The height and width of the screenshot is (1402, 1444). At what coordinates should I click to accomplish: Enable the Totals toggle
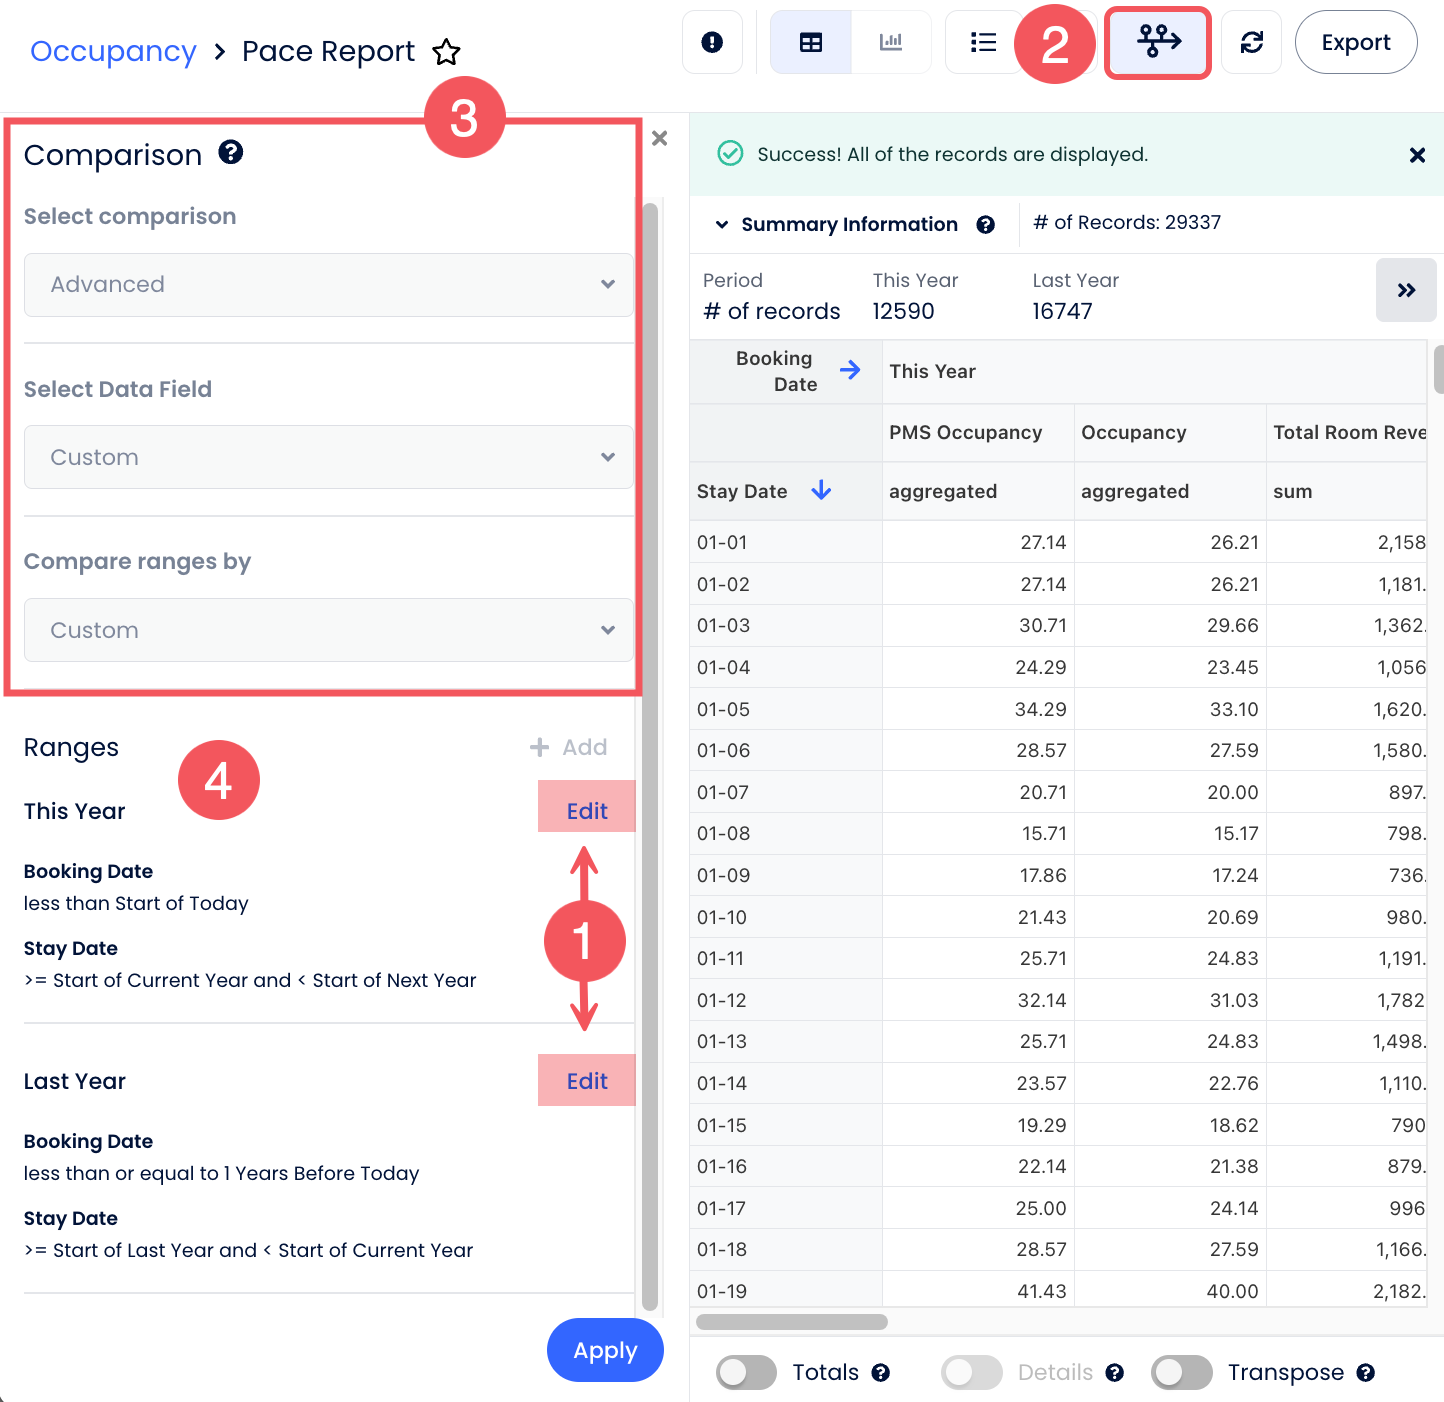coord(746,1372)
